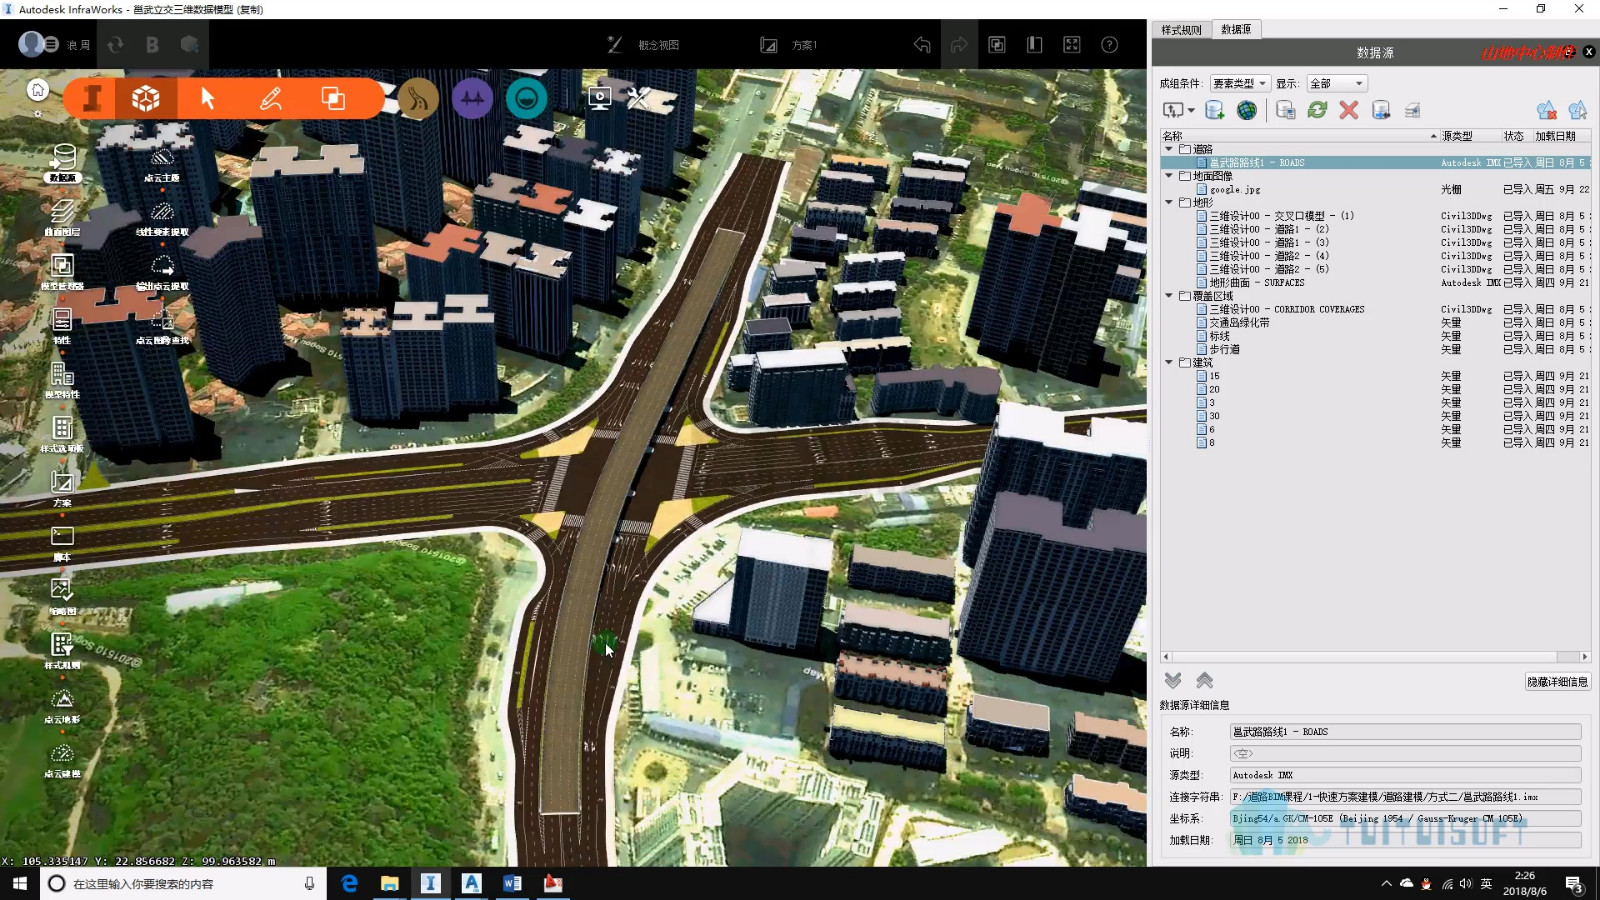Screen dimensions: 1600x900
Task: Open the 曲面图层 surface layers tool
Action: (x=62, y=216)
